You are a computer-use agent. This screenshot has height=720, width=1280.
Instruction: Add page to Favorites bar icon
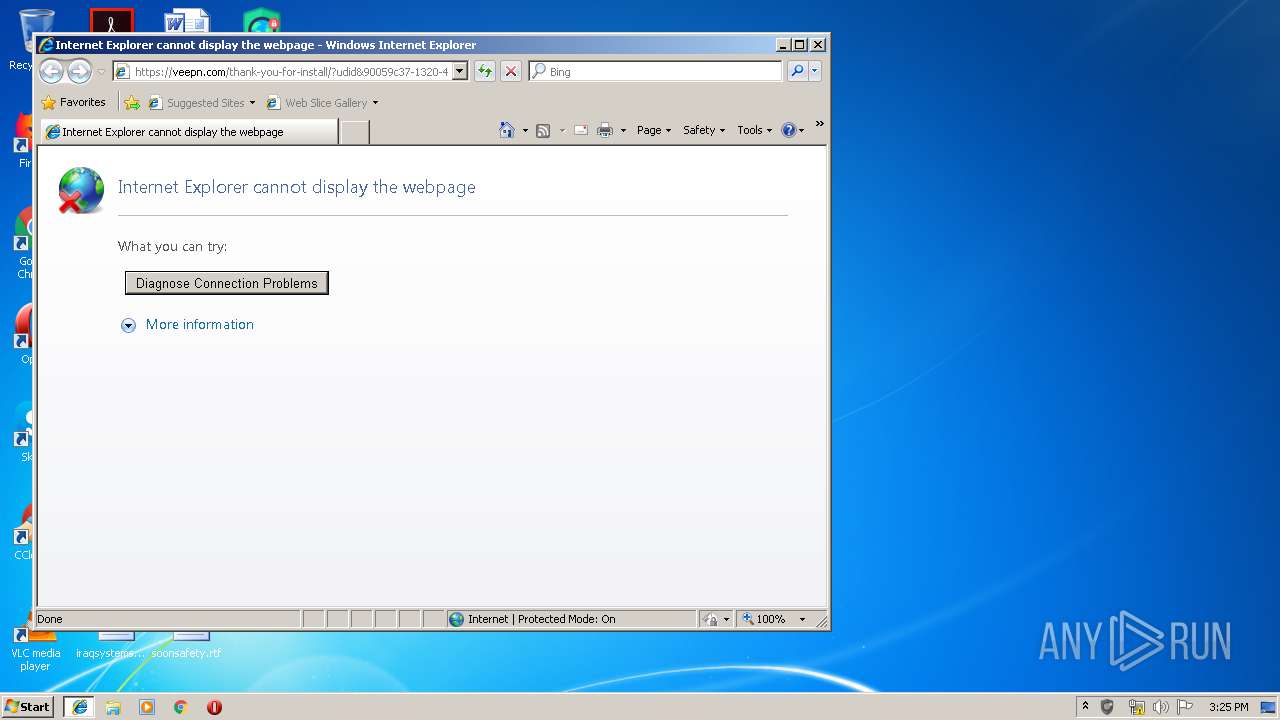point(131,102)
